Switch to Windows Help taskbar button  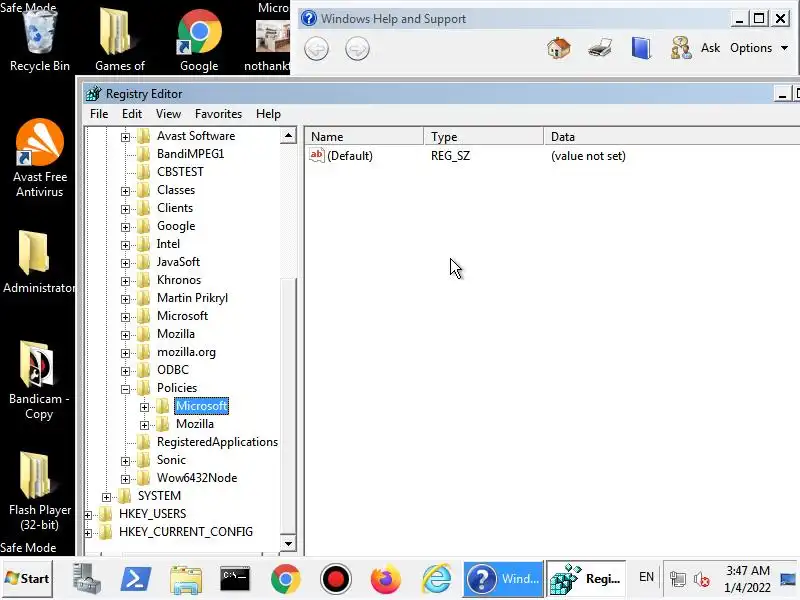(503, 579)
